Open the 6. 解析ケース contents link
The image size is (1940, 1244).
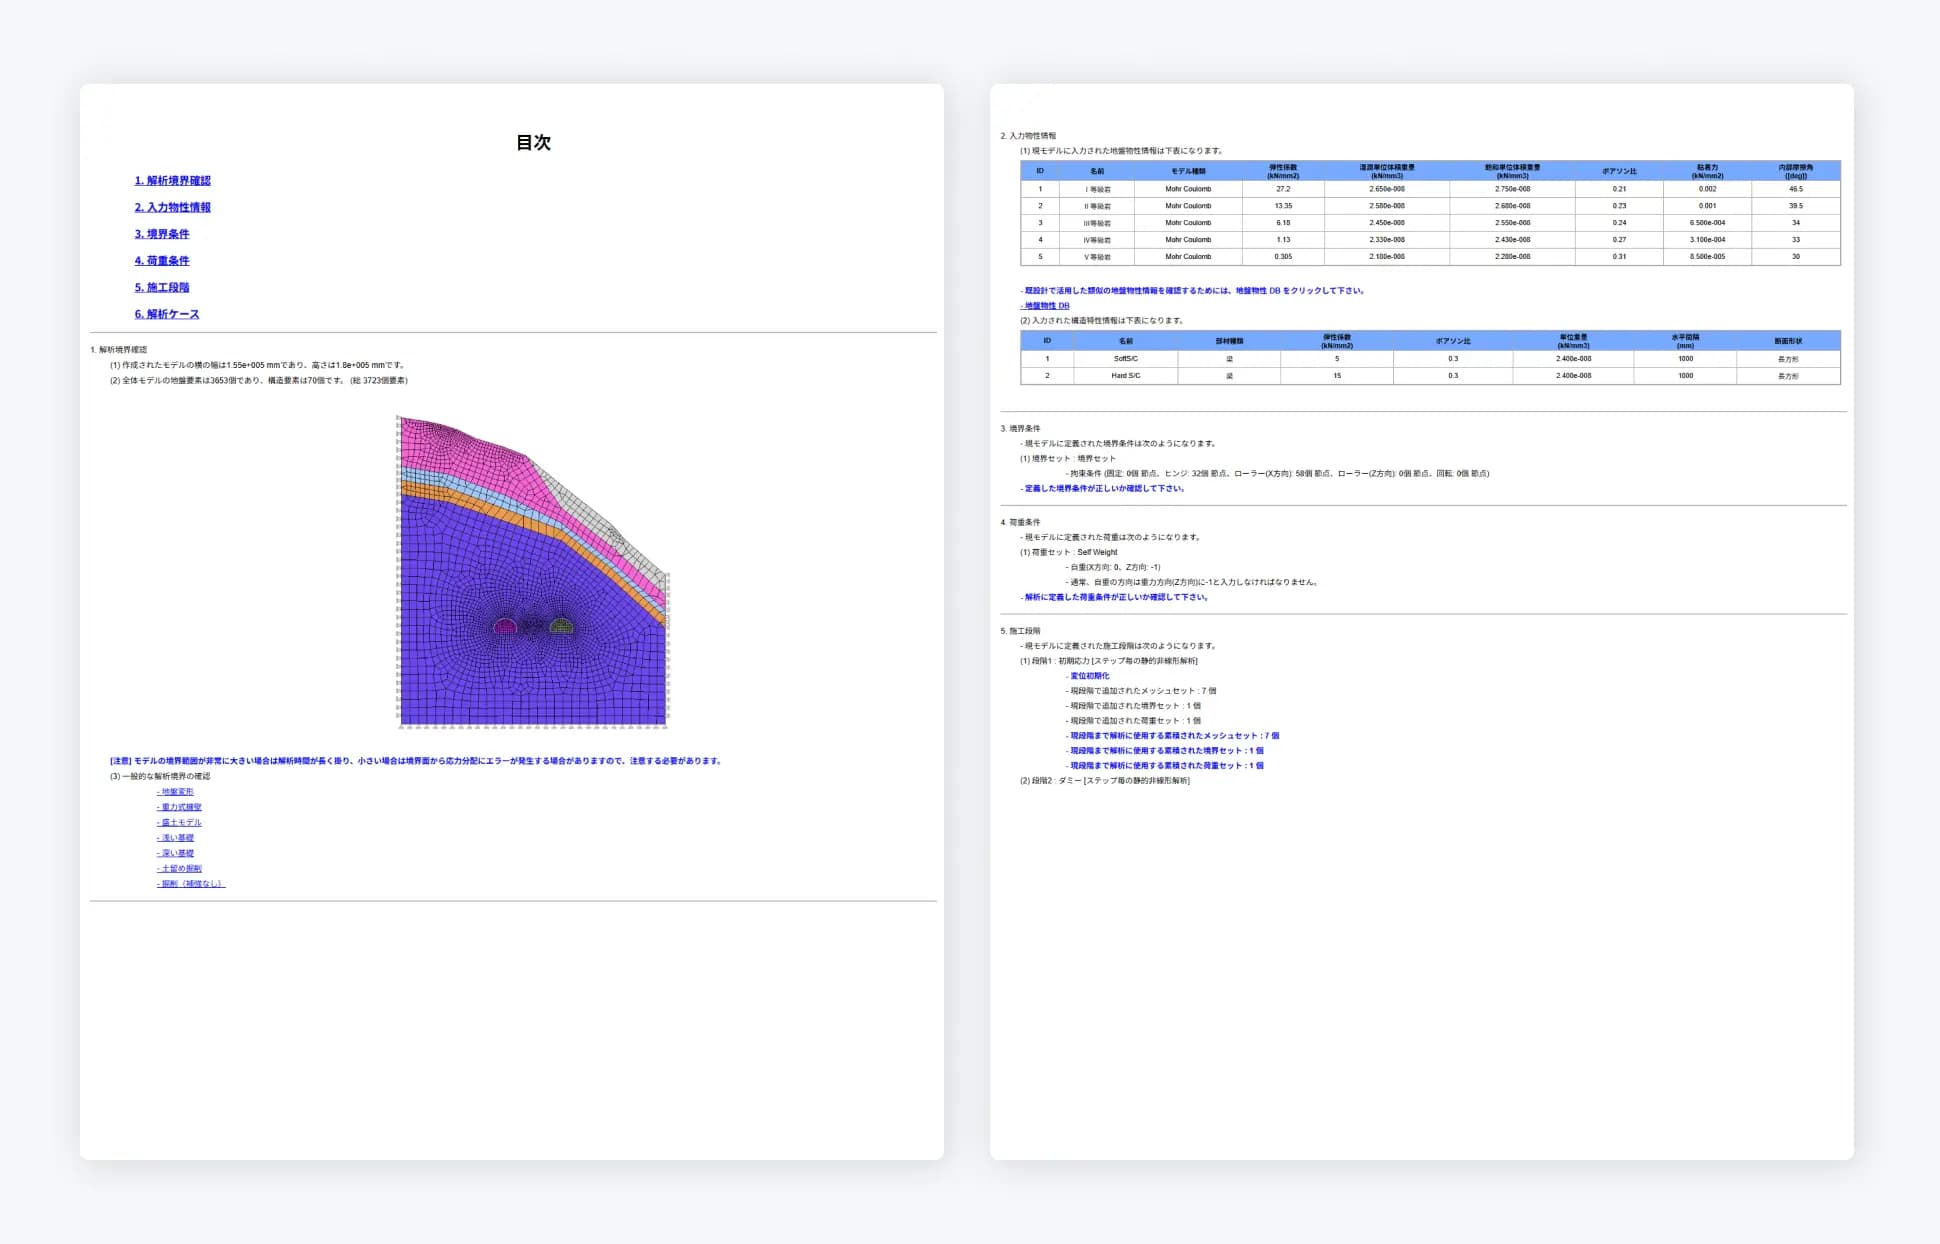pyautogui.click(x=167, y=314)
